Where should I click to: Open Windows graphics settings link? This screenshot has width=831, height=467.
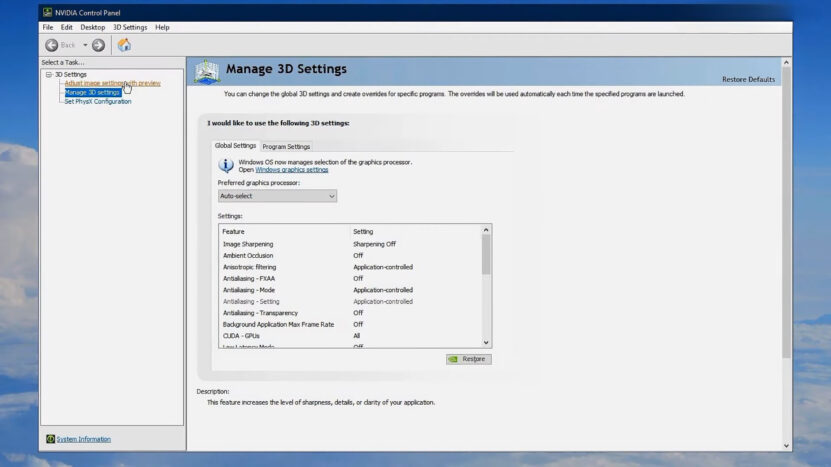[291, 170]
